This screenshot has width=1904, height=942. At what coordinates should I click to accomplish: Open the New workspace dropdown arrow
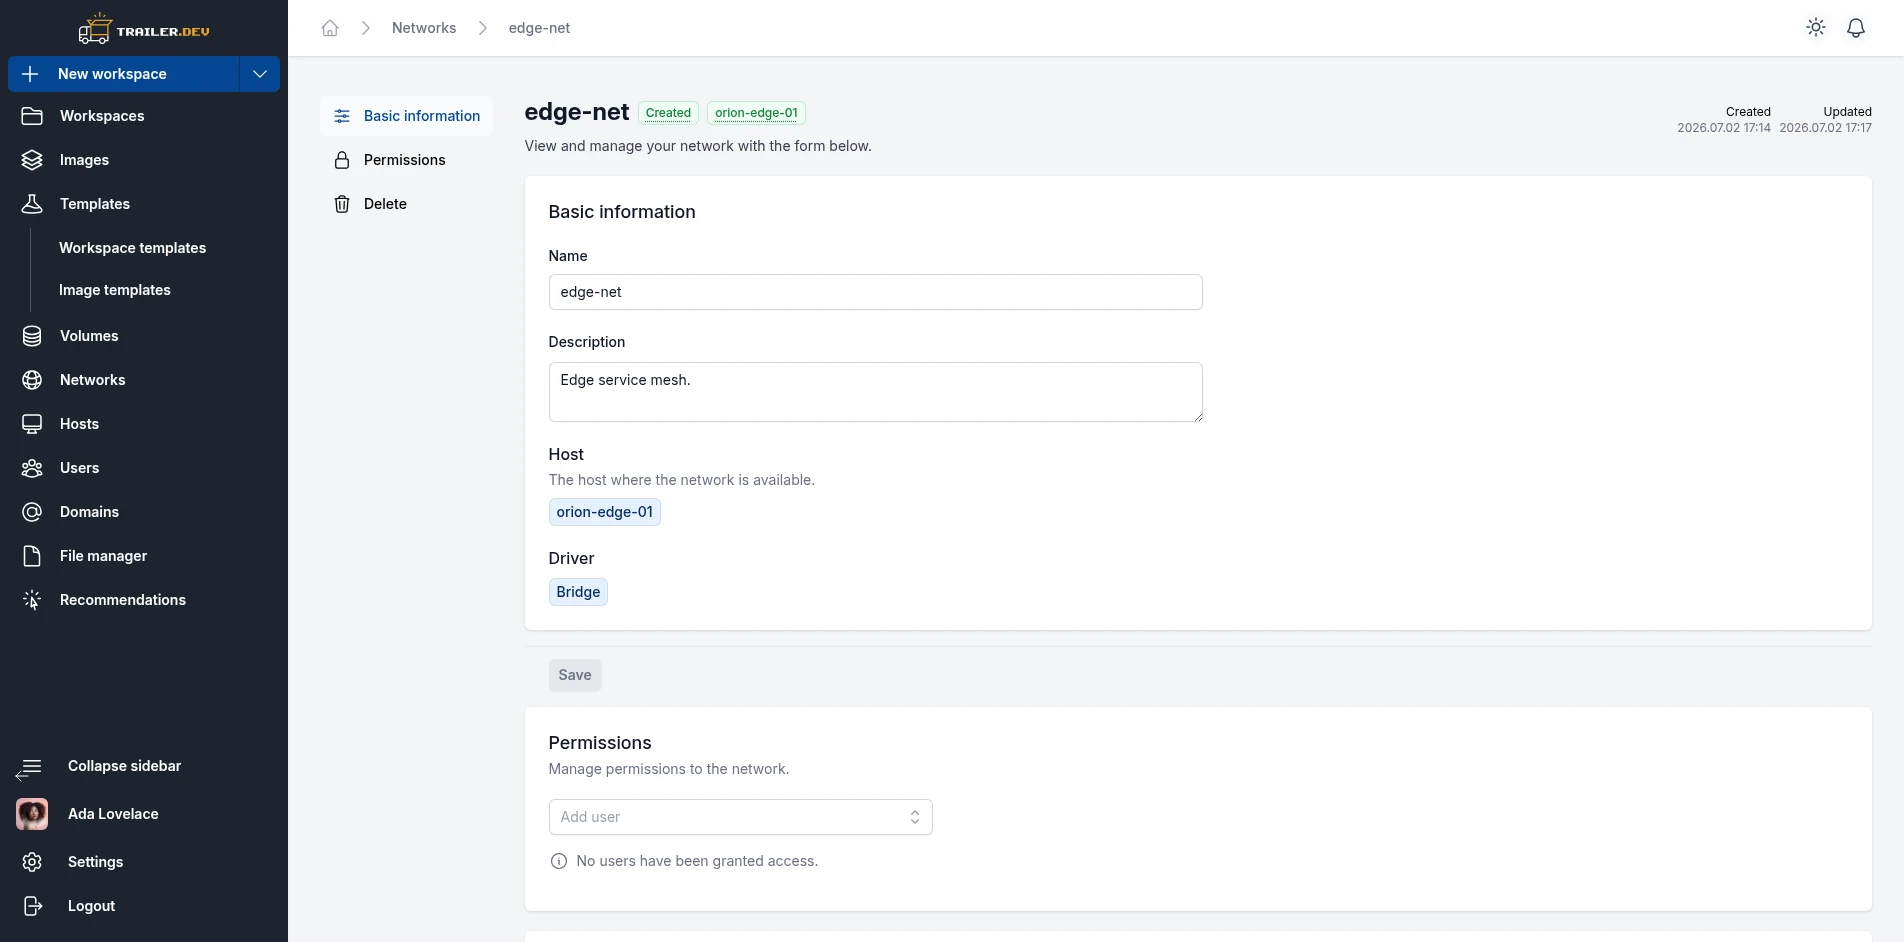click(x=260, y=74)
